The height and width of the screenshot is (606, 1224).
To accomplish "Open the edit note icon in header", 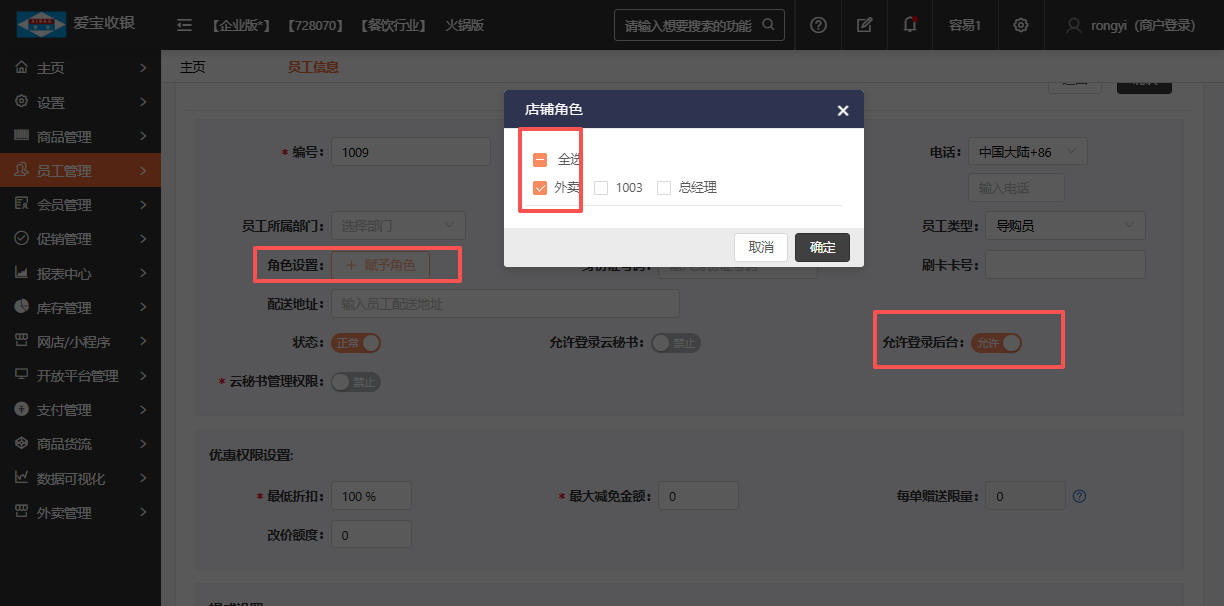I will [864, 25].
